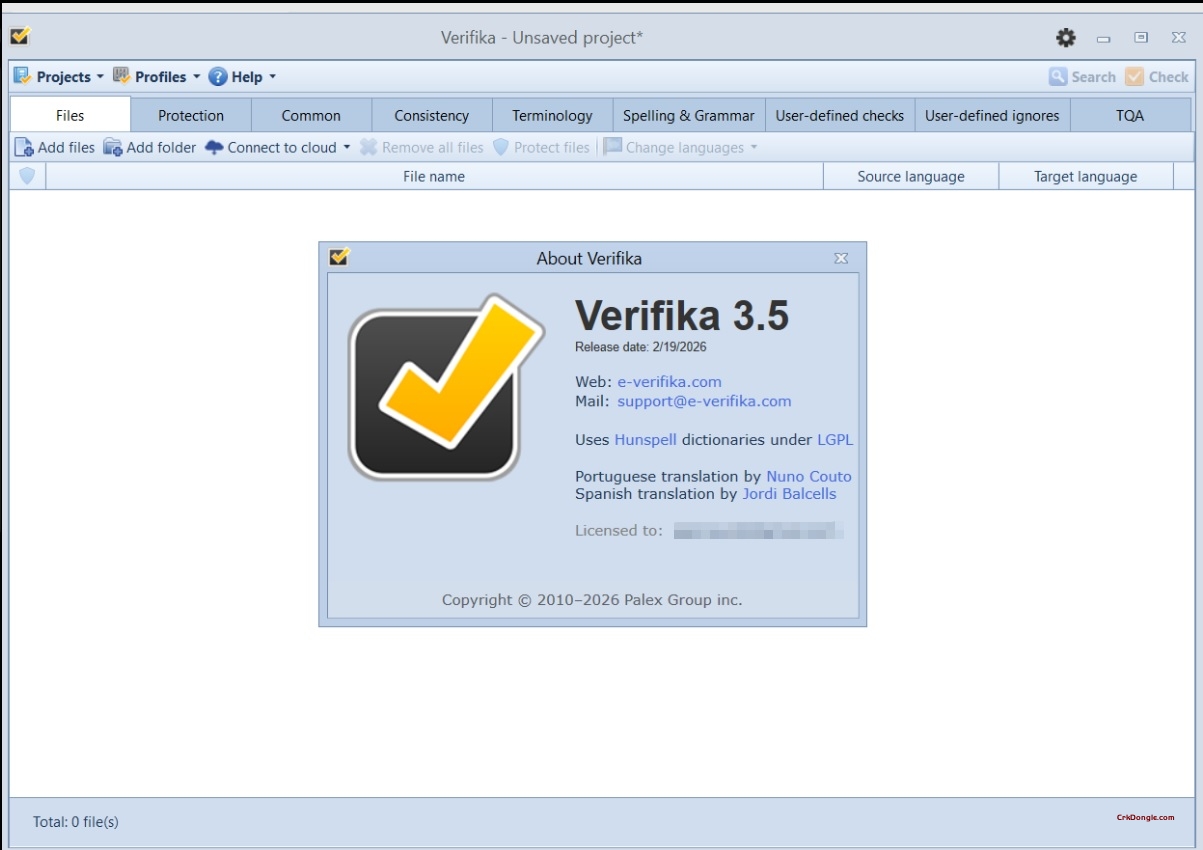The width and height of the screenshot is (1203, 850).
Task: Click the Add folder label
Action: 161,147
